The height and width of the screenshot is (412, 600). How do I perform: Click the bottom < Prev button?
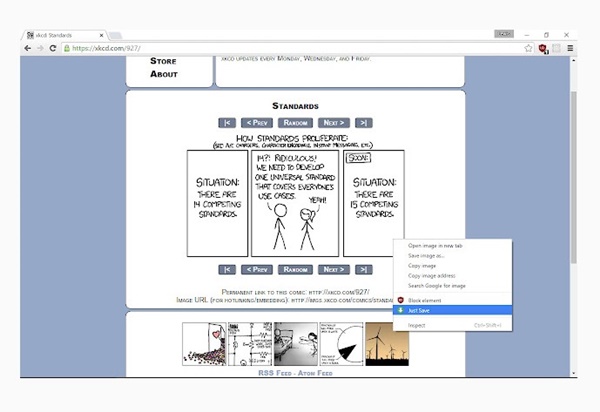[257, 270]
